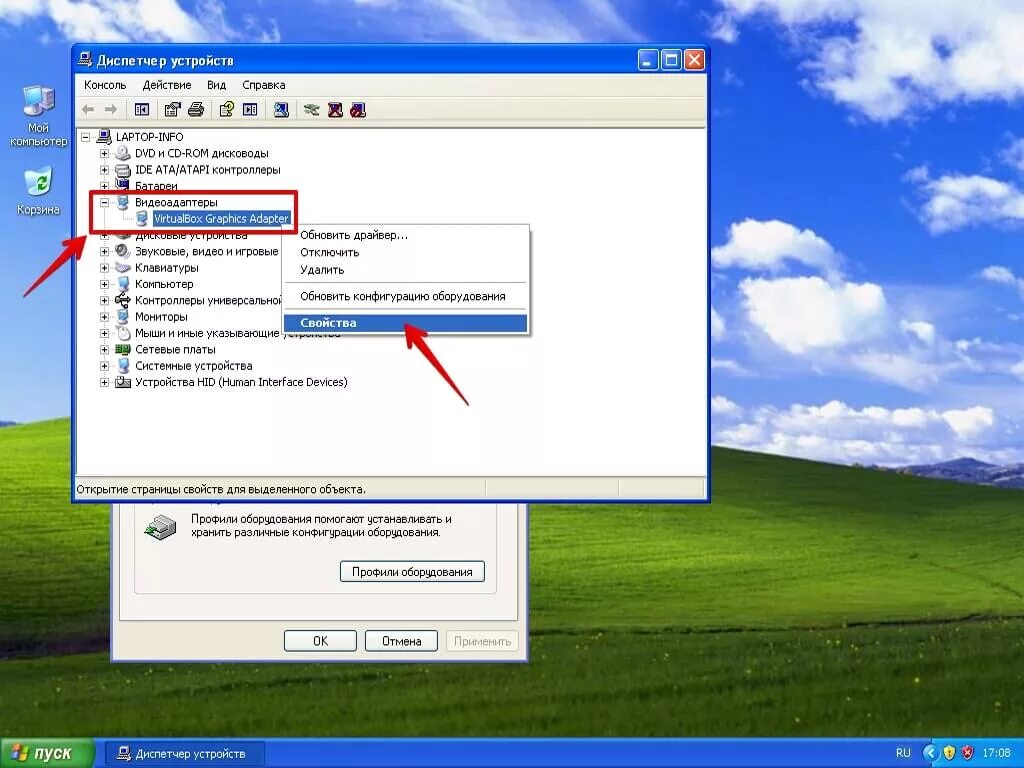Click the green update driver toolbar icon
The height and width of the screenshot is (768, 1024).
tap(312, 110)
